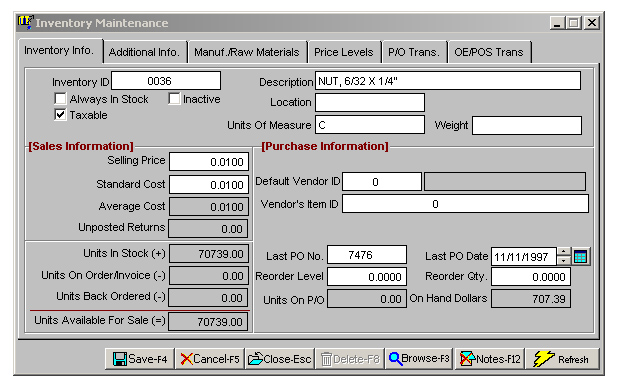Click the Units In Stock (+) value field
This screenshot has width=621, height=387.
click(x=209, y=254)
